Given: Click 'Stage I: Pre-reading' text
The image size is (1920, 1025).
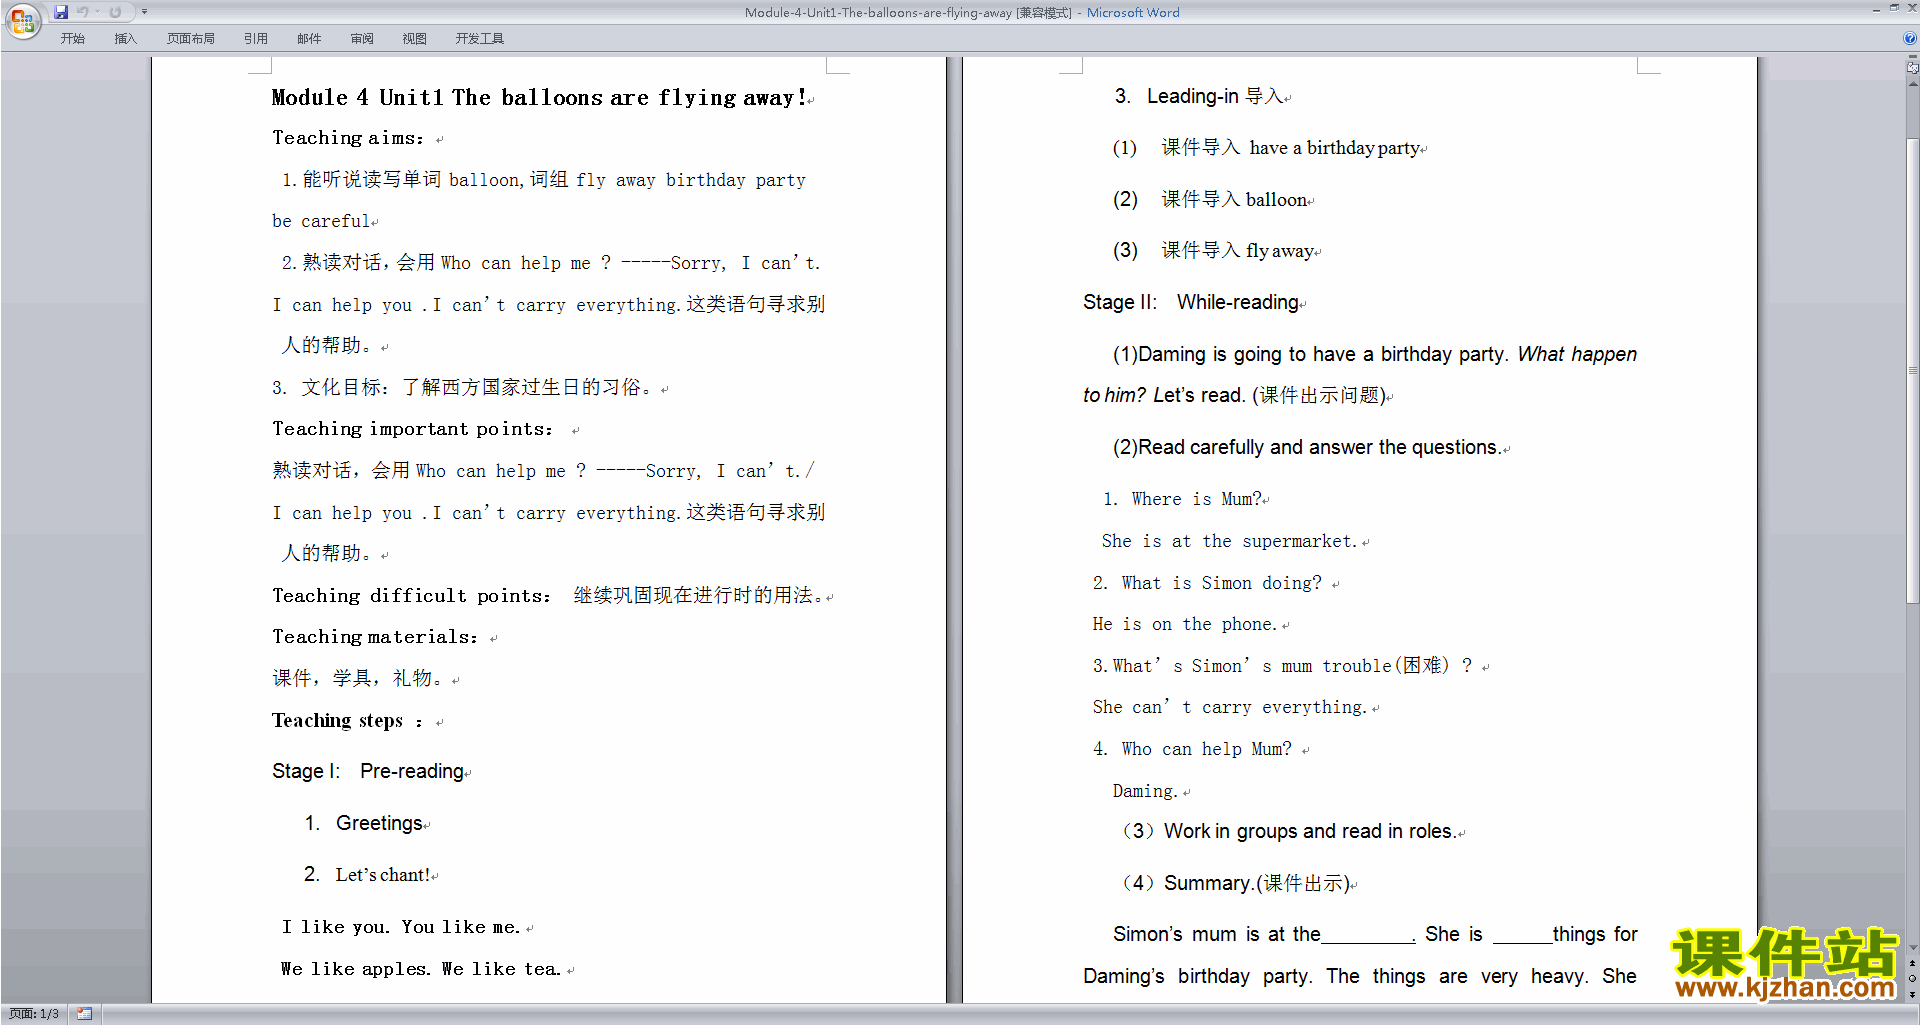Looking at the screenshot, I should coord(368,772).
